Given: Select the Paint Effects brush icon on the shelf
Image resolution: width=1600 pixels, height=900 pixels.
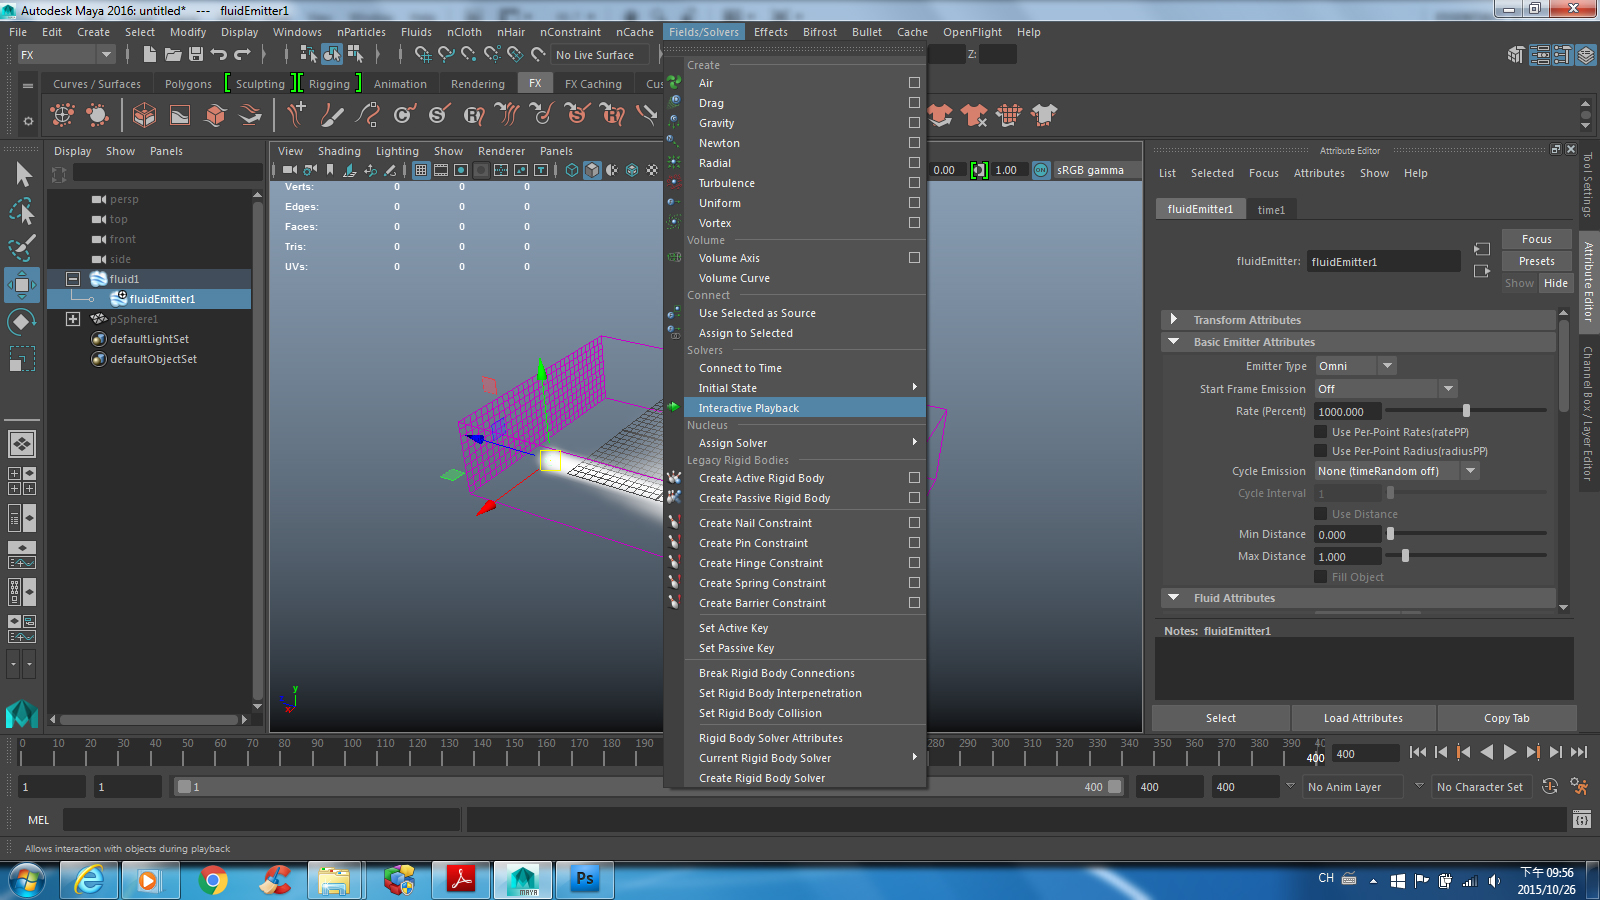Looking at the screenshot, I should 333,115.
